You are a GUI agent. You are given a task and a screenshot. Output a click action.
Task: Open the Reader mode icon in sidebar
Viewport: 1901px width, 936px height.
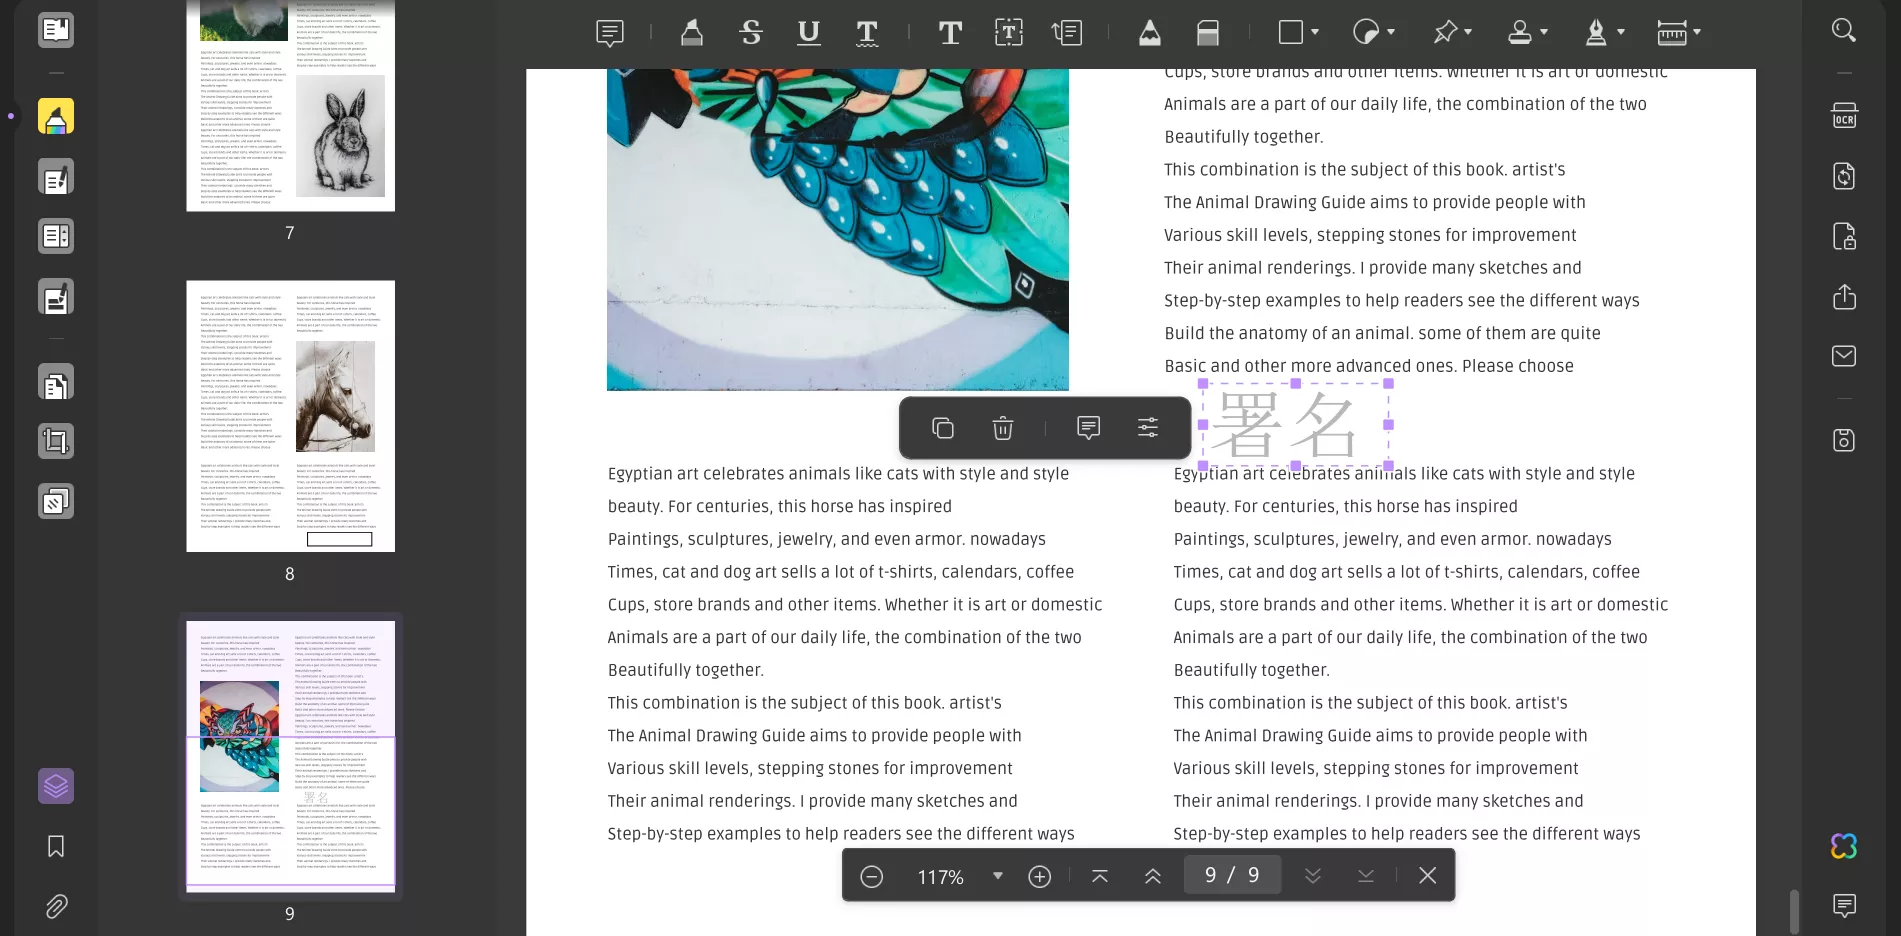point(56,30)
